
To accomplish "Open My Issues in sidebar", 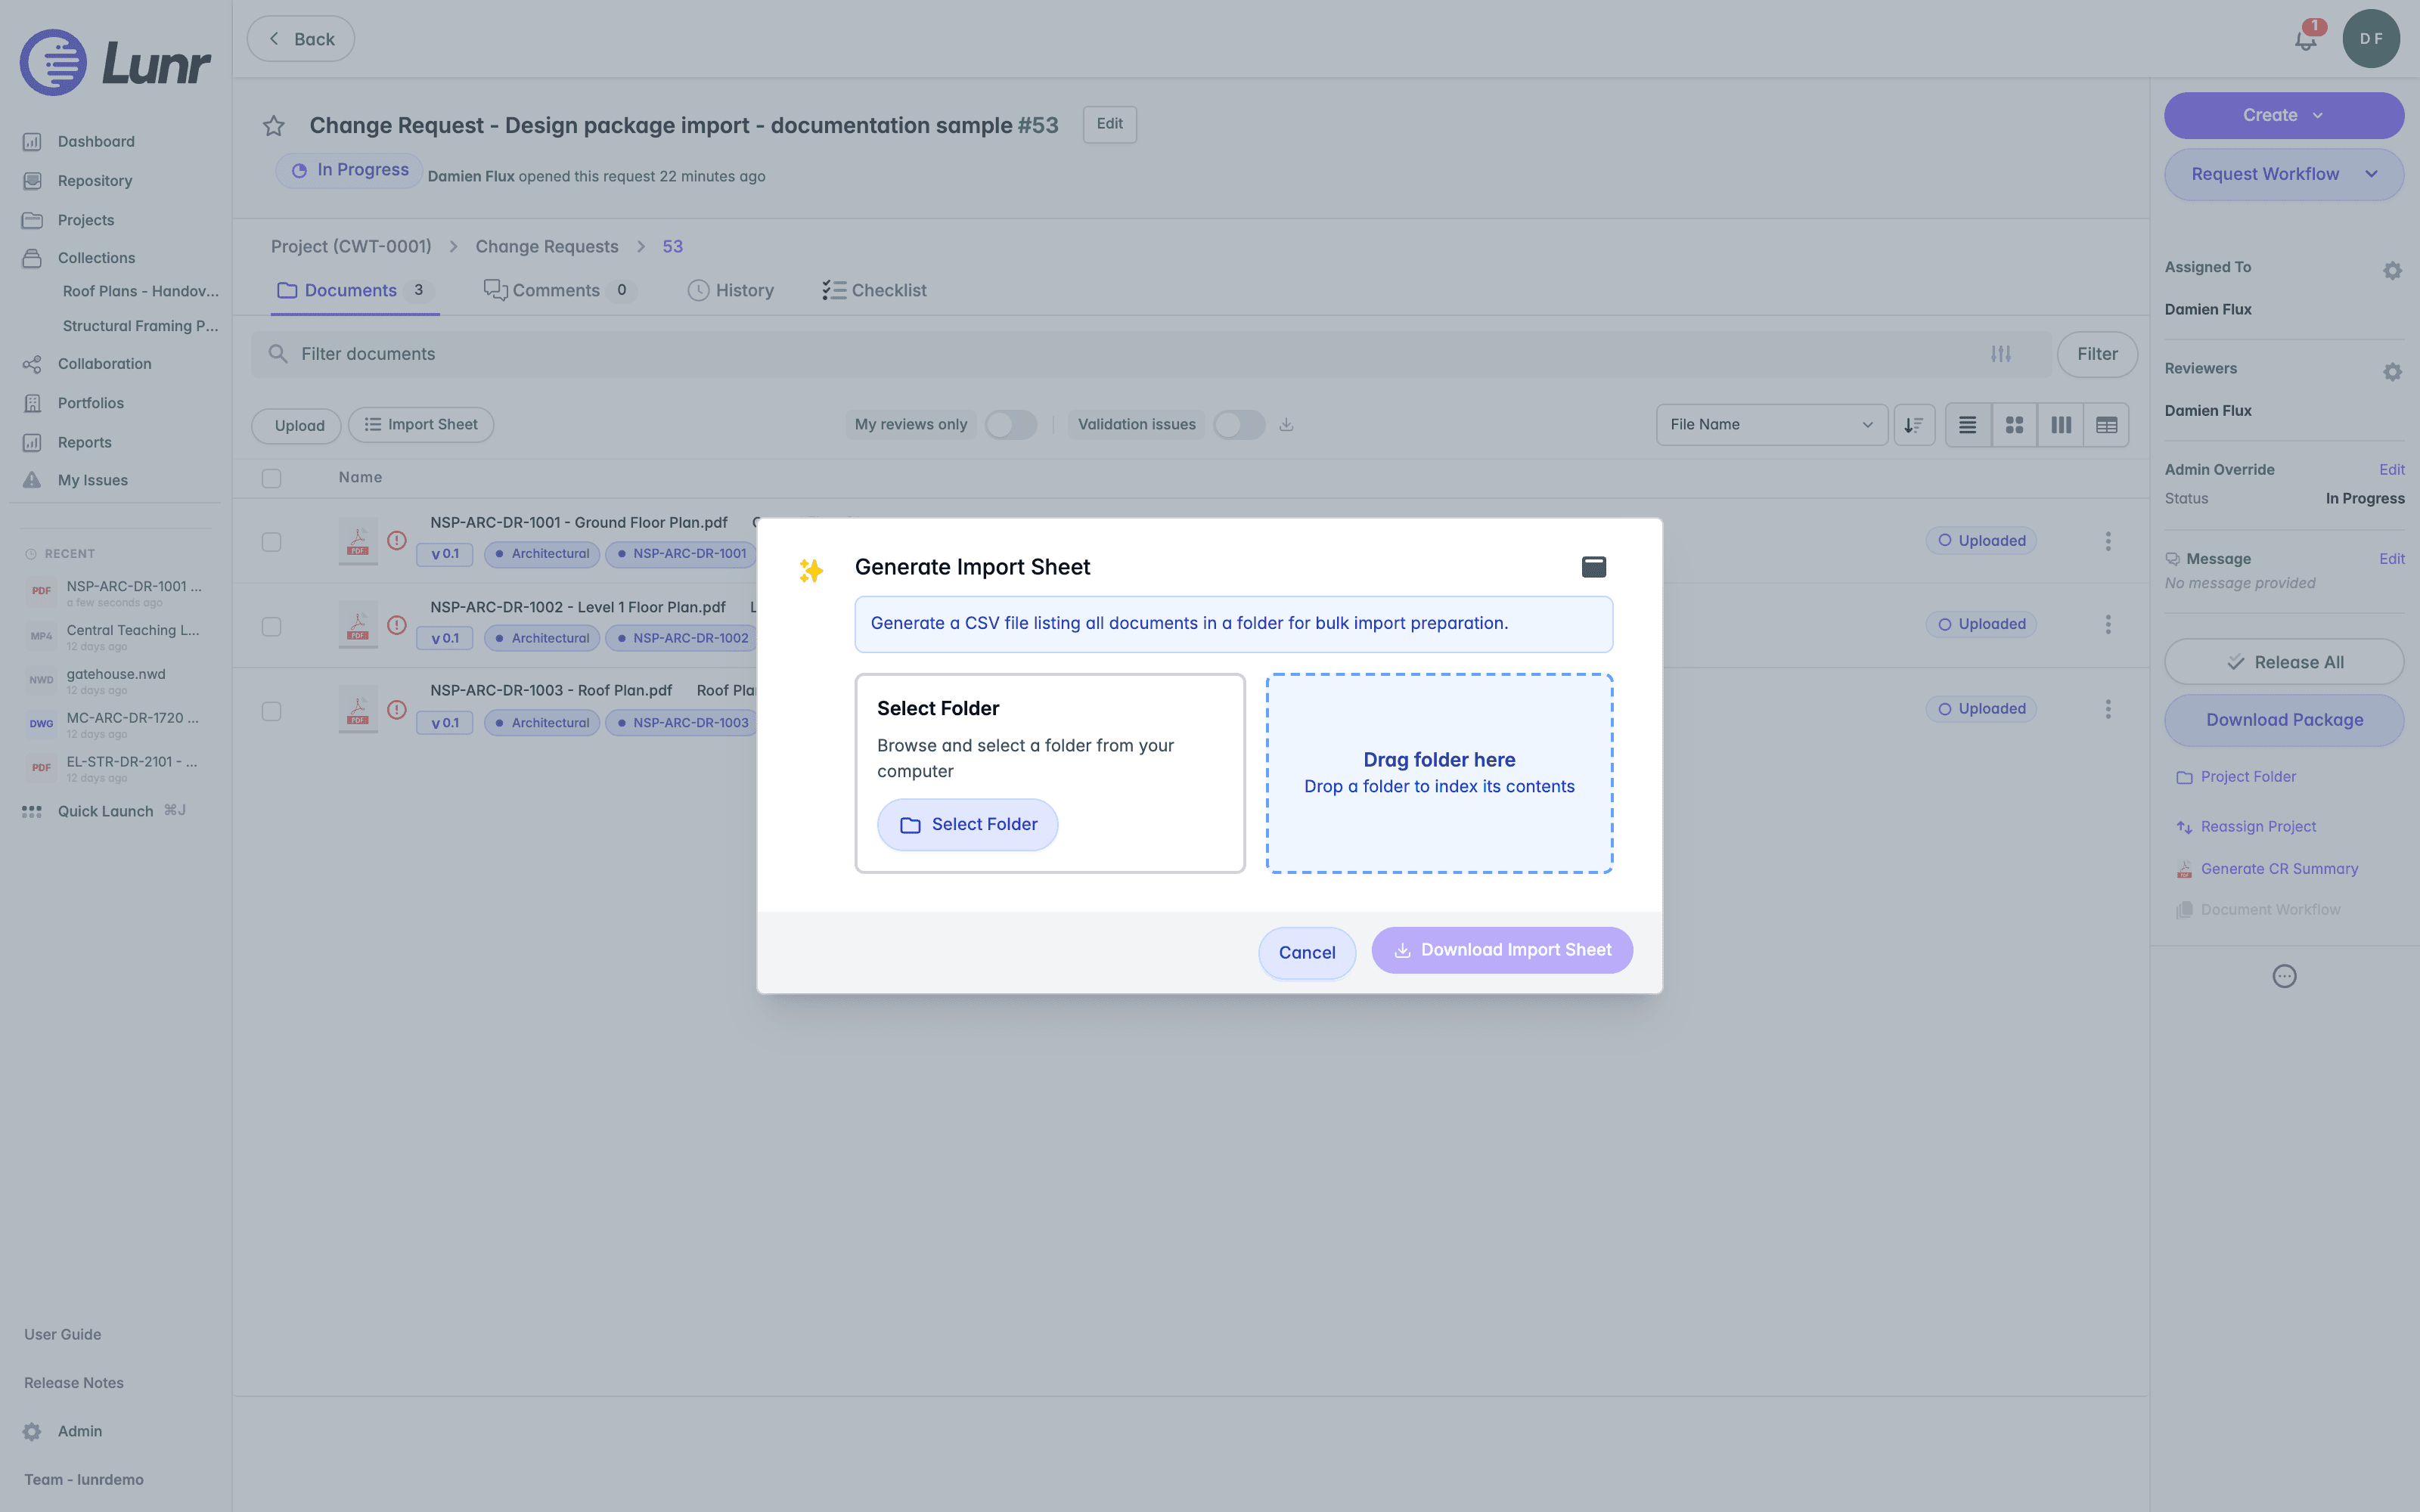I will (92, 480).
